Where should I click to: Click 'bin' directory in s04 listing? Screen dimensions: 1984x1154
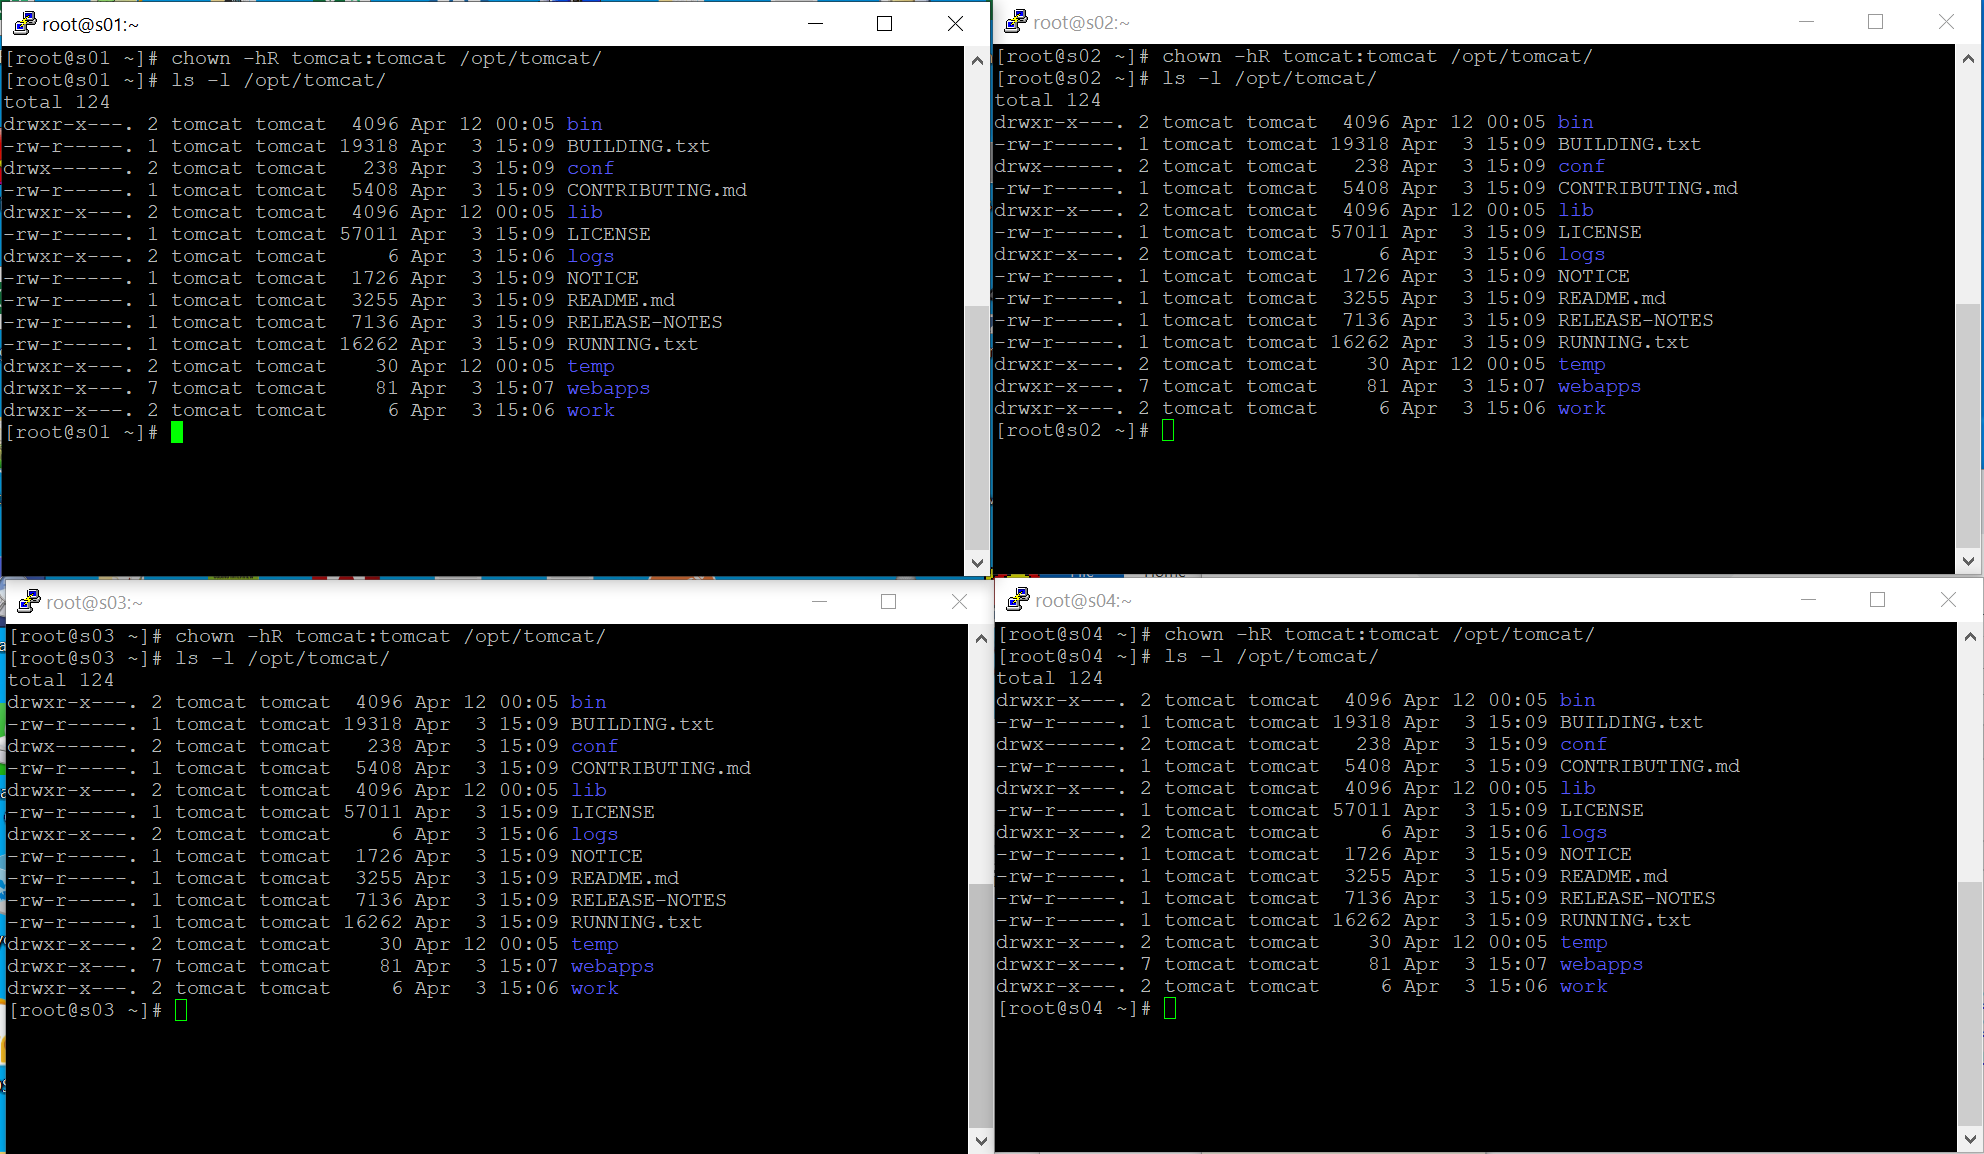[1578, 700]
